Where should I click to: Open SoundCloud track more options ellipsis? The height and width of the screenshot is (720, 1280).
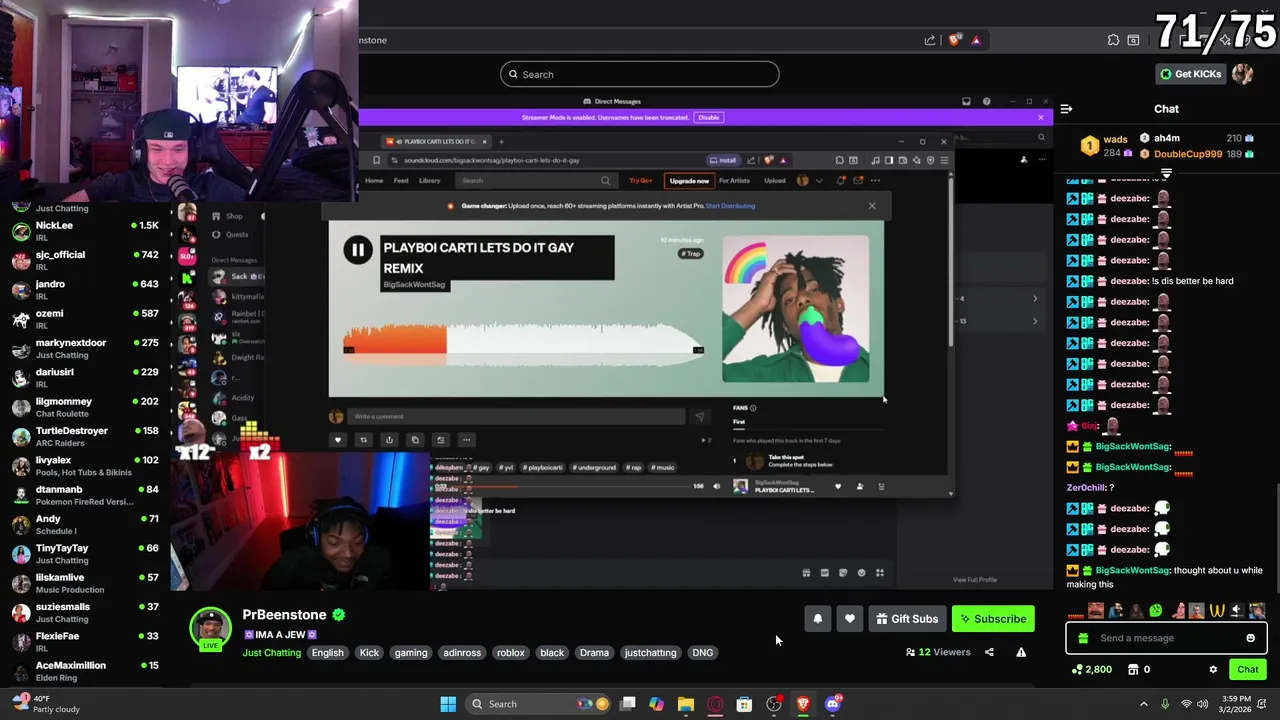pyautogui.click(x=466, y=440)
